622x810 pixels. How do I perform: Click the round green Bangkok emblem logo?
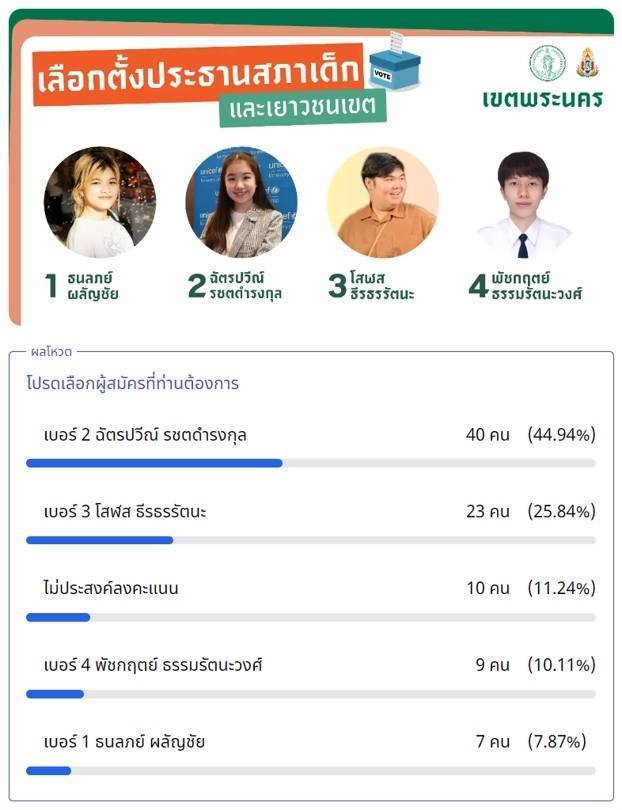point(547,63)
